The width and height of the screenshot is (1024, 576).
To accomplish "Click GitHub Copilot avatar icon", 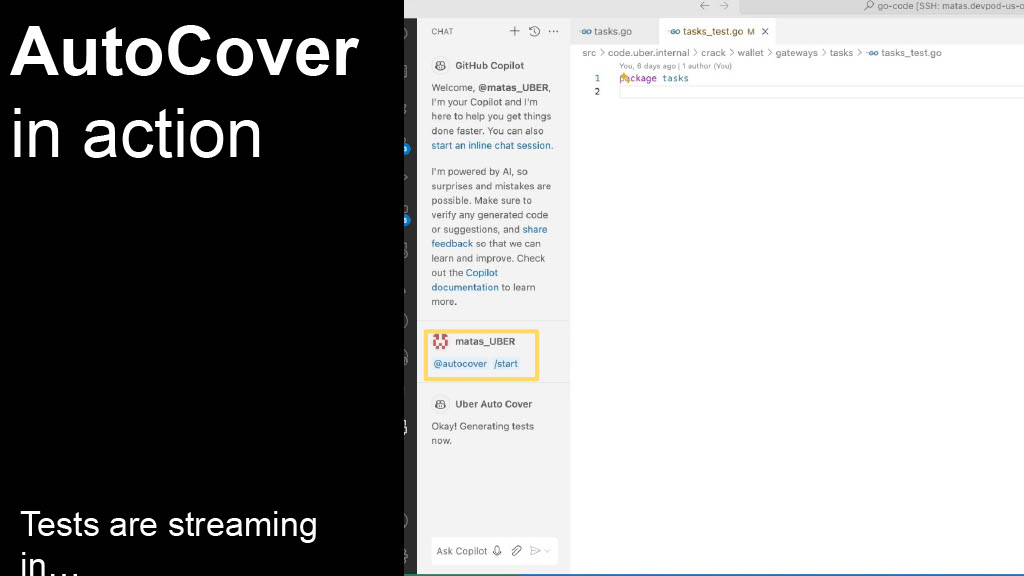I will [440, 65].
